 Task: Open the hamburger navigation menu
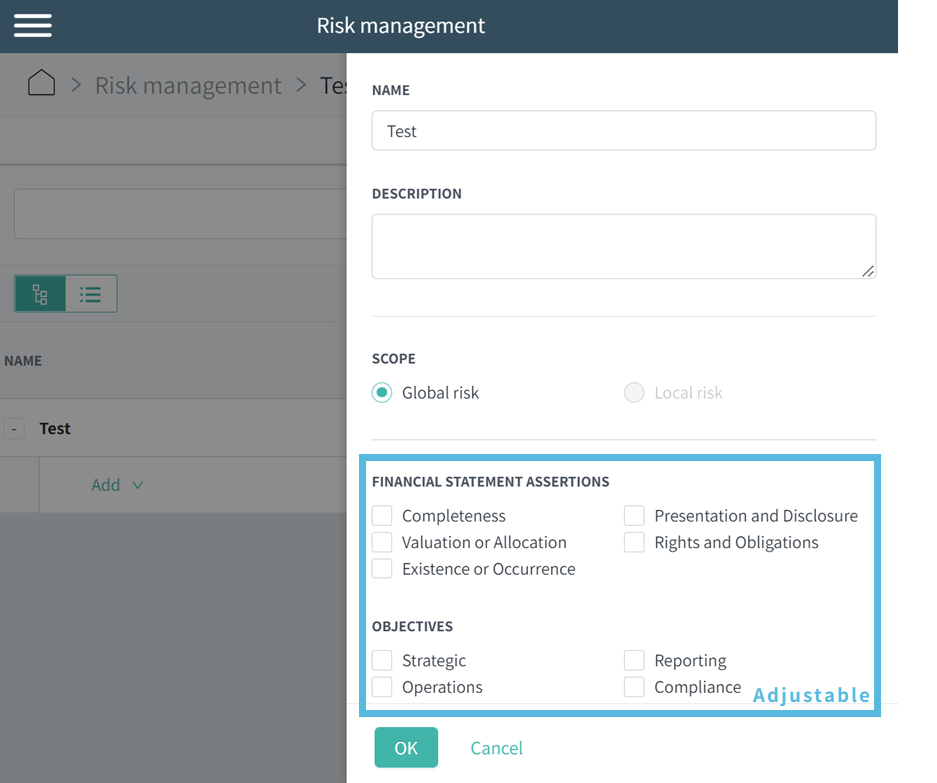coord(32,25)
